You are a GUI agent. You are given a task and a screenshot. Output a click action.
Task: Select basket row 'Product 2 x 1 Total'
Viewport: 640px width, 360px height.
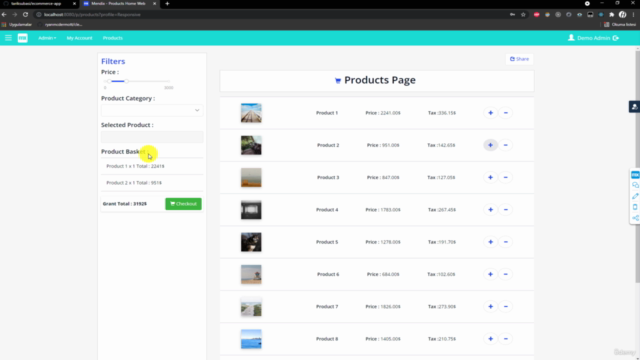(152, 183)
